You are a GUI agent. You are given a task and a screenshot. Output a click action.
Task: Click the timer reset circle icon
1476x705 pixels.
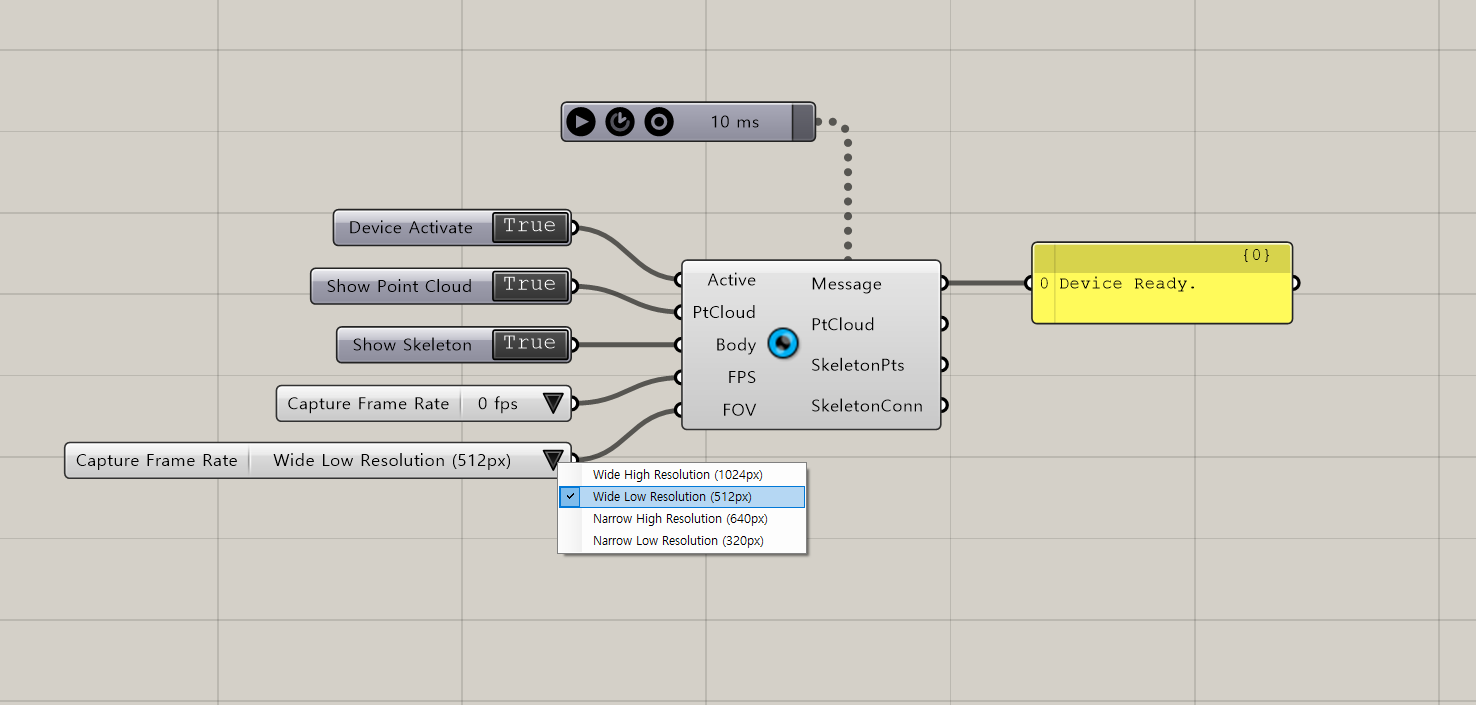click(x=659, y=122)
